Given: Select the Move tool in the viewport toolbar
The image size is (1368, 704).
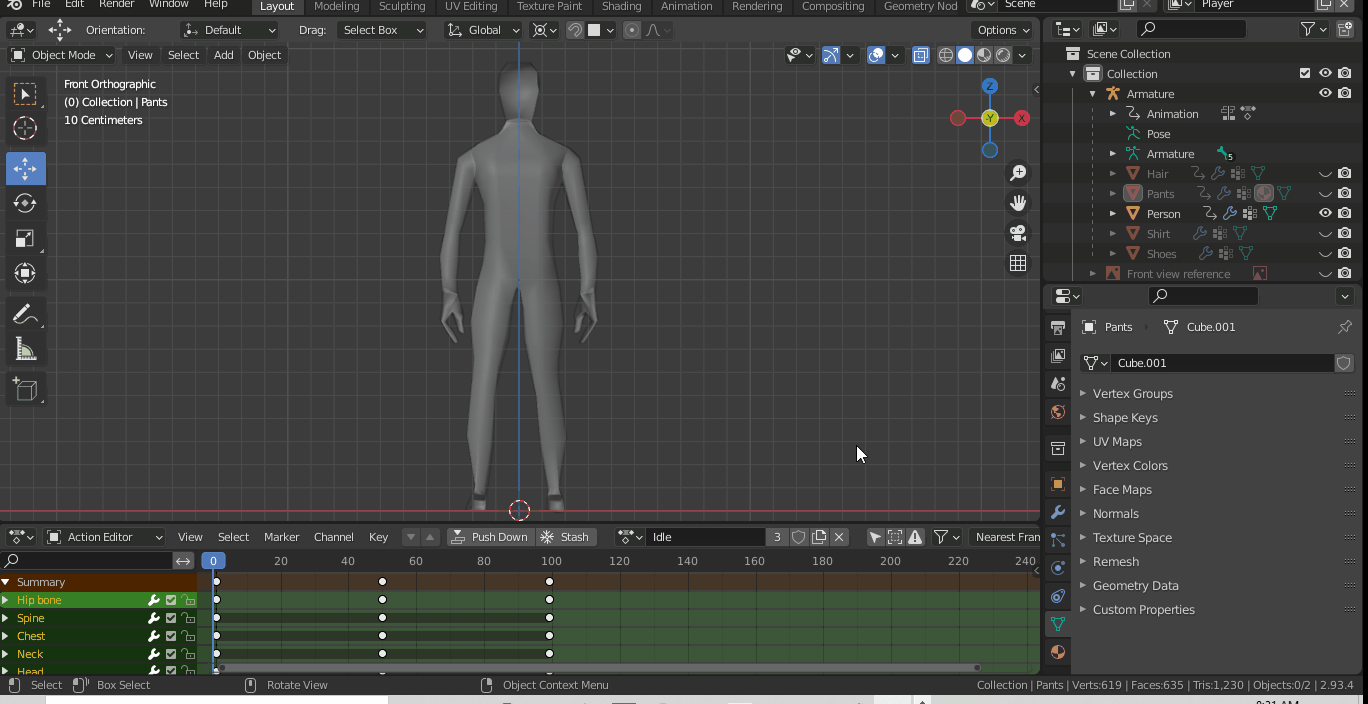Looking at the screenshot, I should (x=26, y=168).
